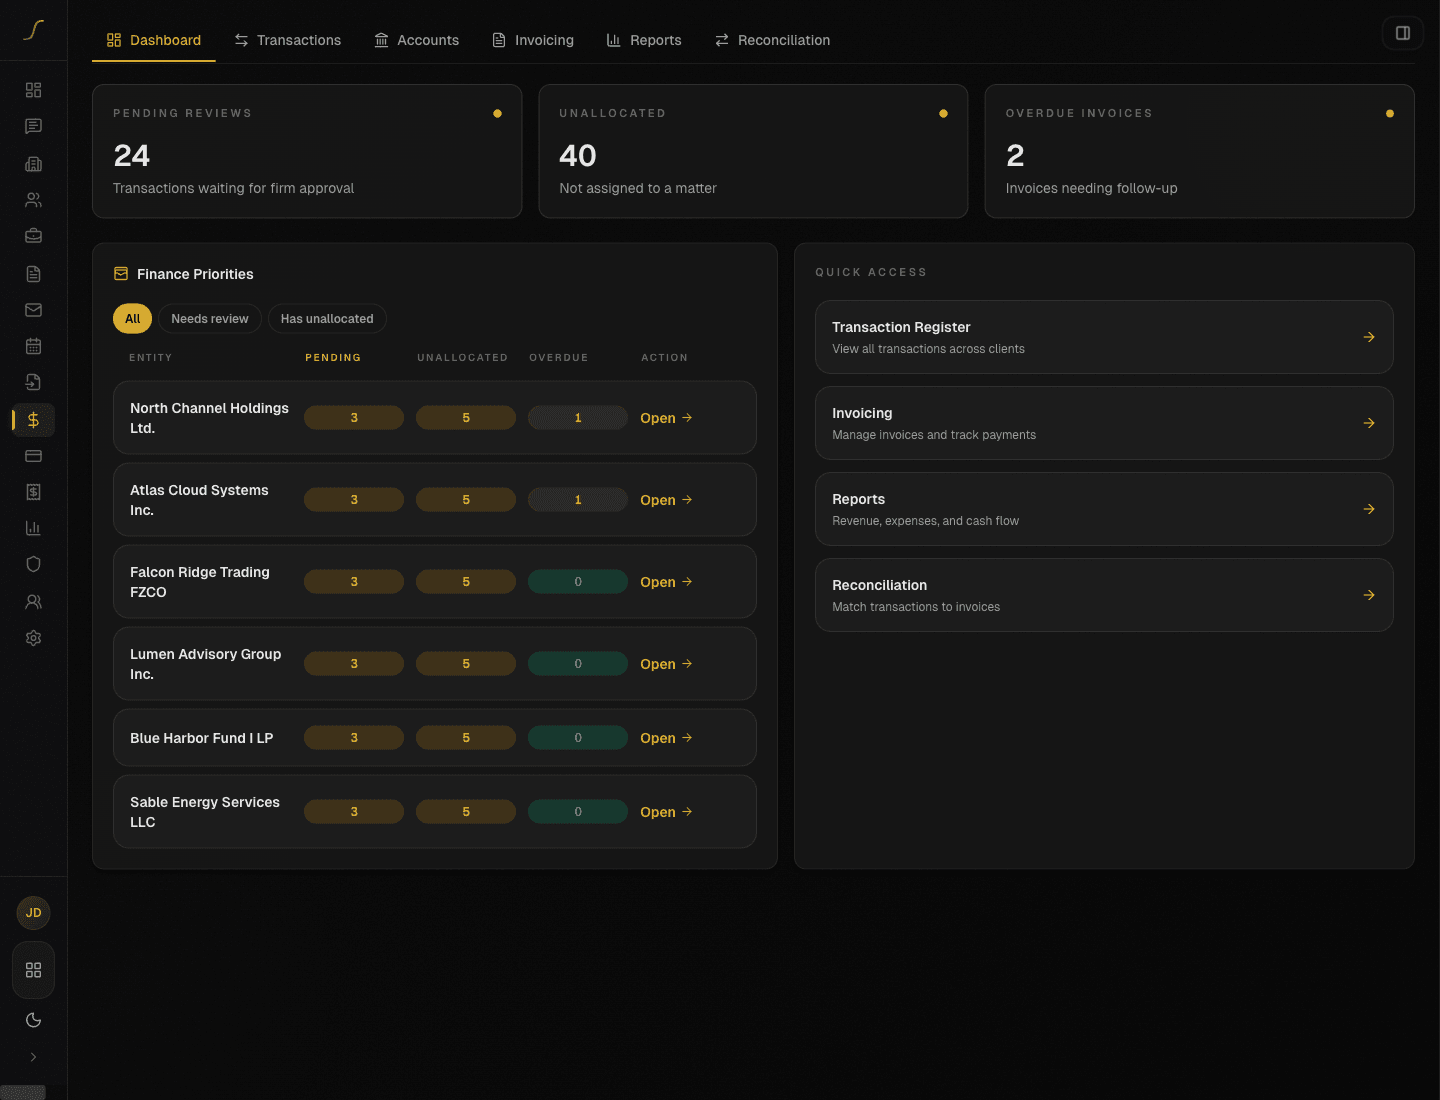The width and height of the screenshot is (1440, 1100).
Task: Select the Has unallocated filter chip
Action: (x=327, y=319)
